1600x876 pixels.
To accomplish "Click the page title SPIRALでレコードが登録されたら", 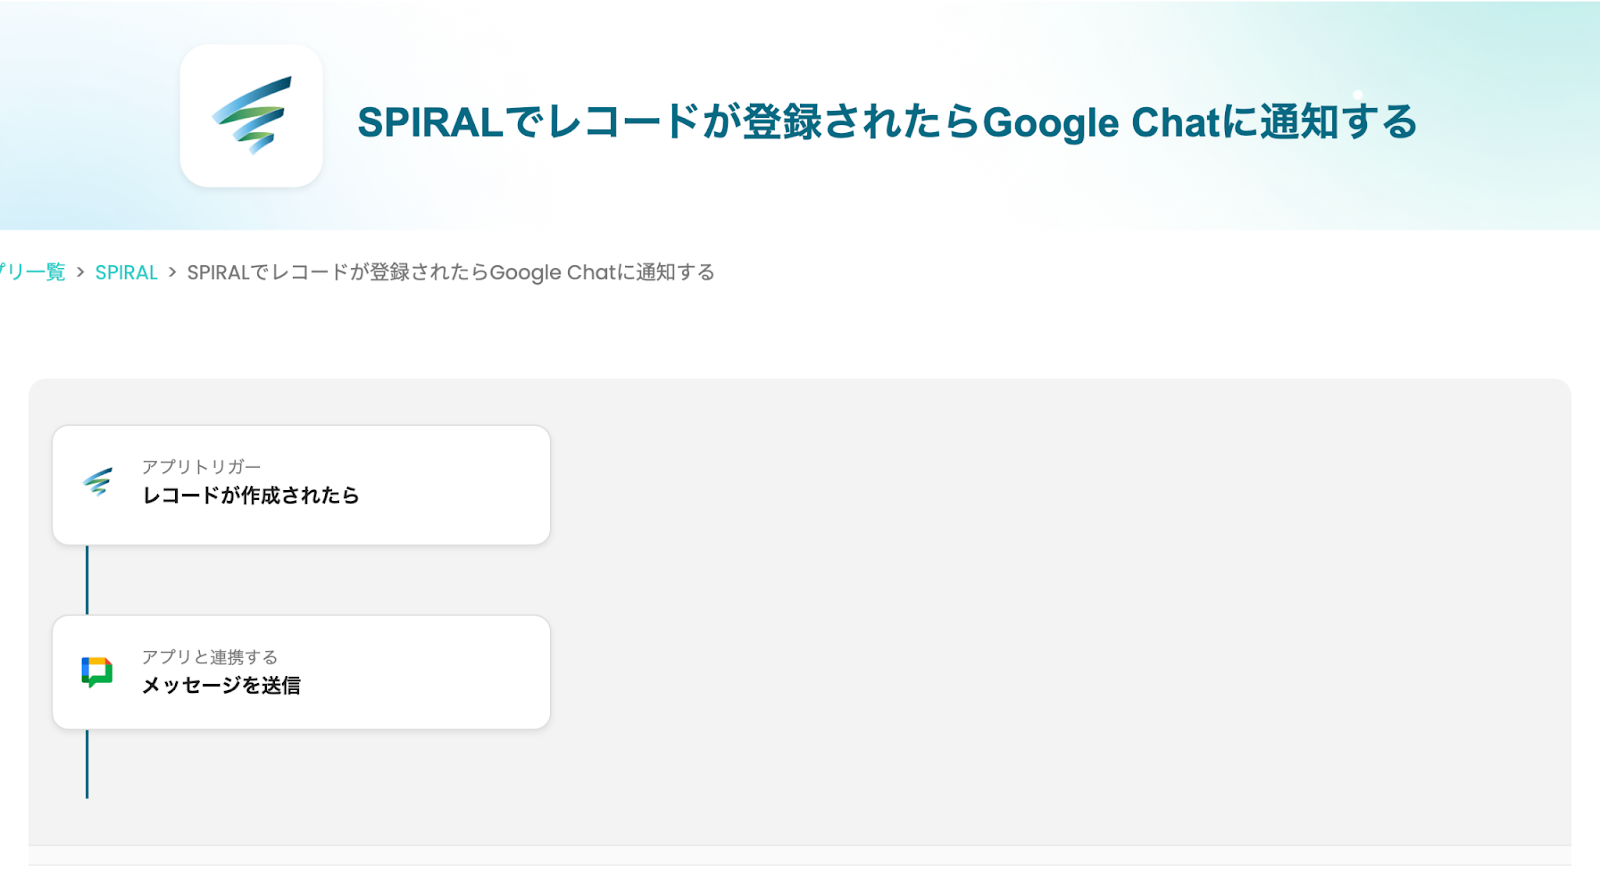I will (669, 122).
